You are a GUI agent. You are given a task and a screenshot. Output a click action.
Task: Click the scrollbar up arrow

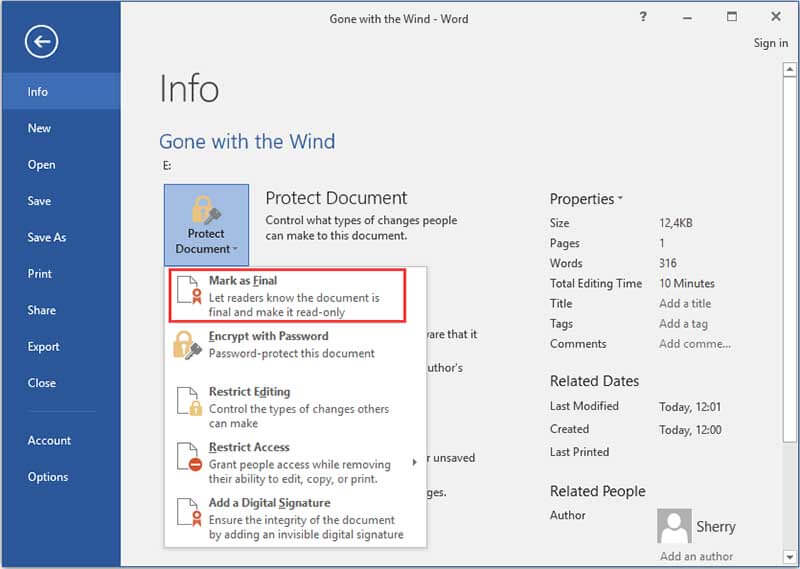(x=789, y=69)
